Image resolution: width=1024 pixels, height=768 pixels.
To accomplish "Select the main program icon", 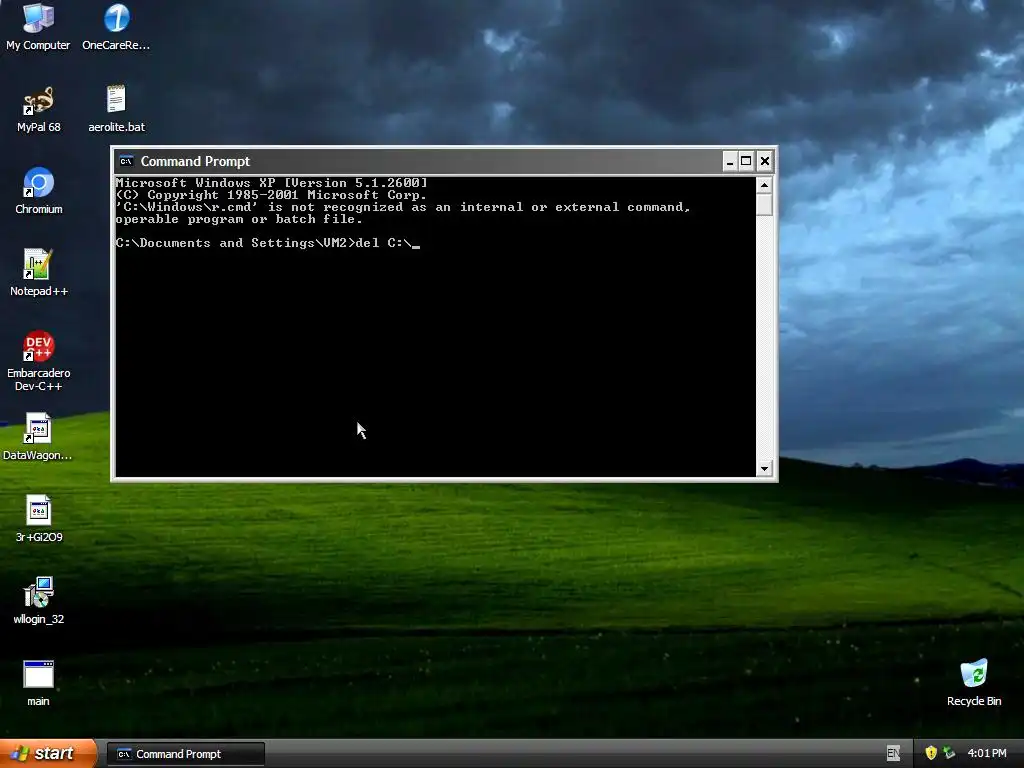I will (x=38, y=682).
